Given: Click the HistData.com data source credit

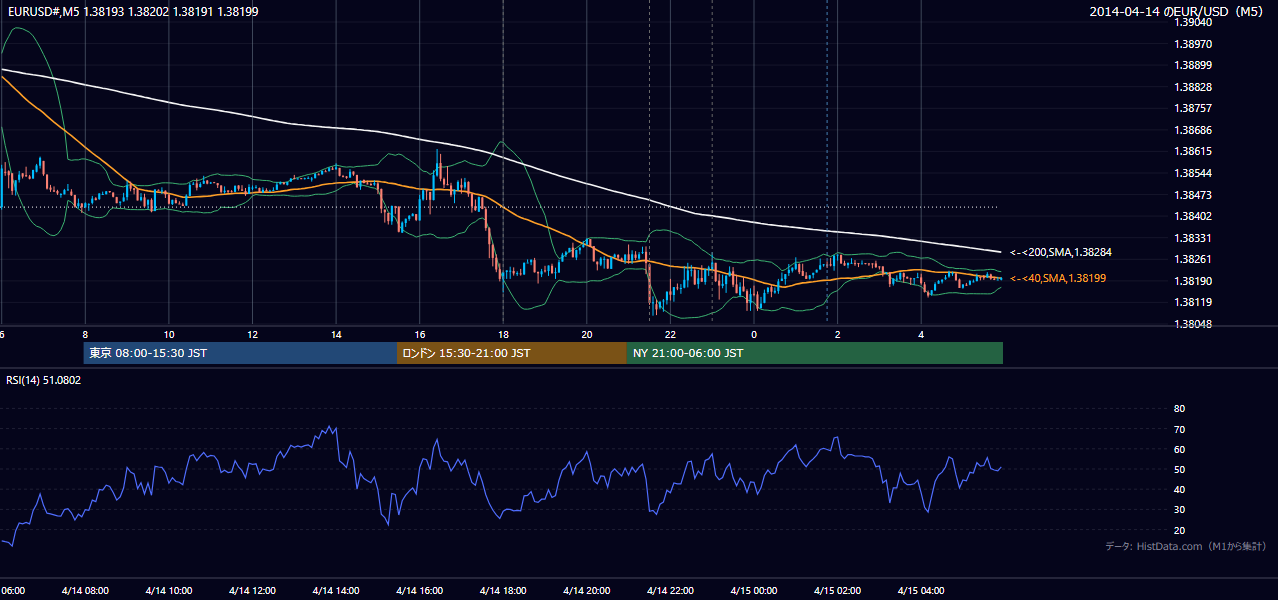Looking at the screenshot, I should (x=1186, y=546).
